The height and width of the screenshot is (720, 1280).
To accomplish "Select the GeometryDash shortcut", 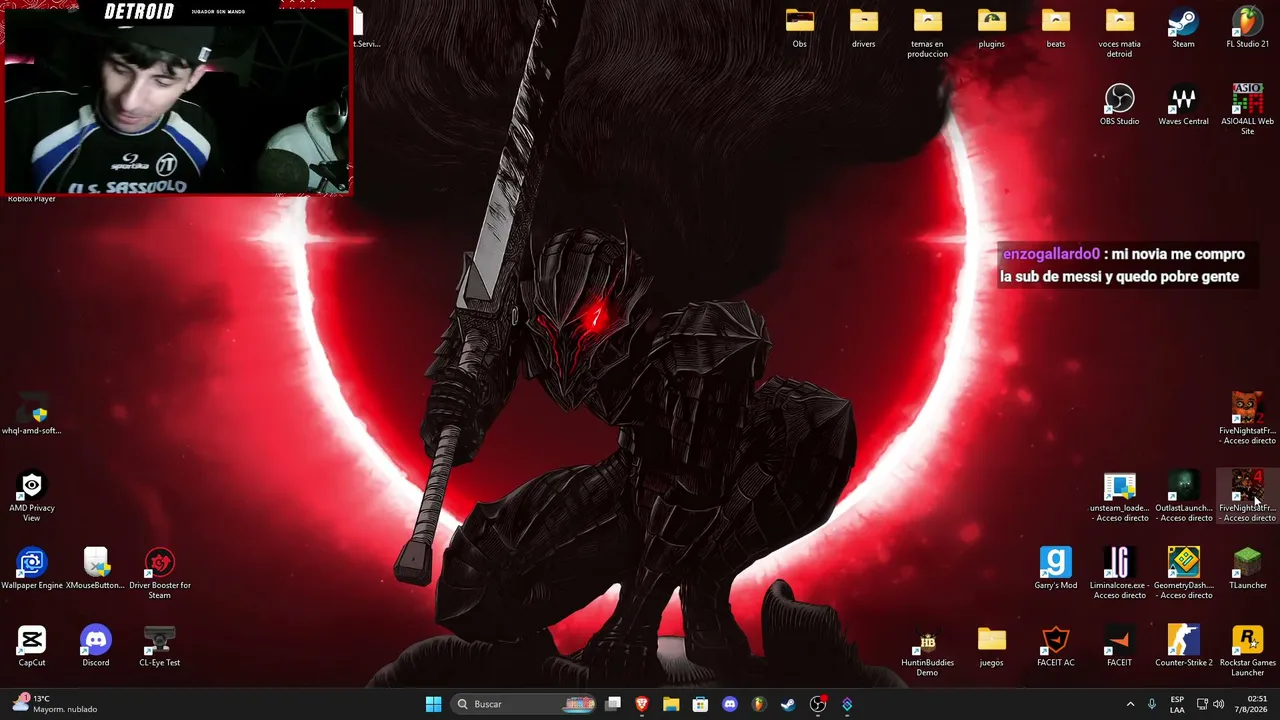I will (1183, 573).
